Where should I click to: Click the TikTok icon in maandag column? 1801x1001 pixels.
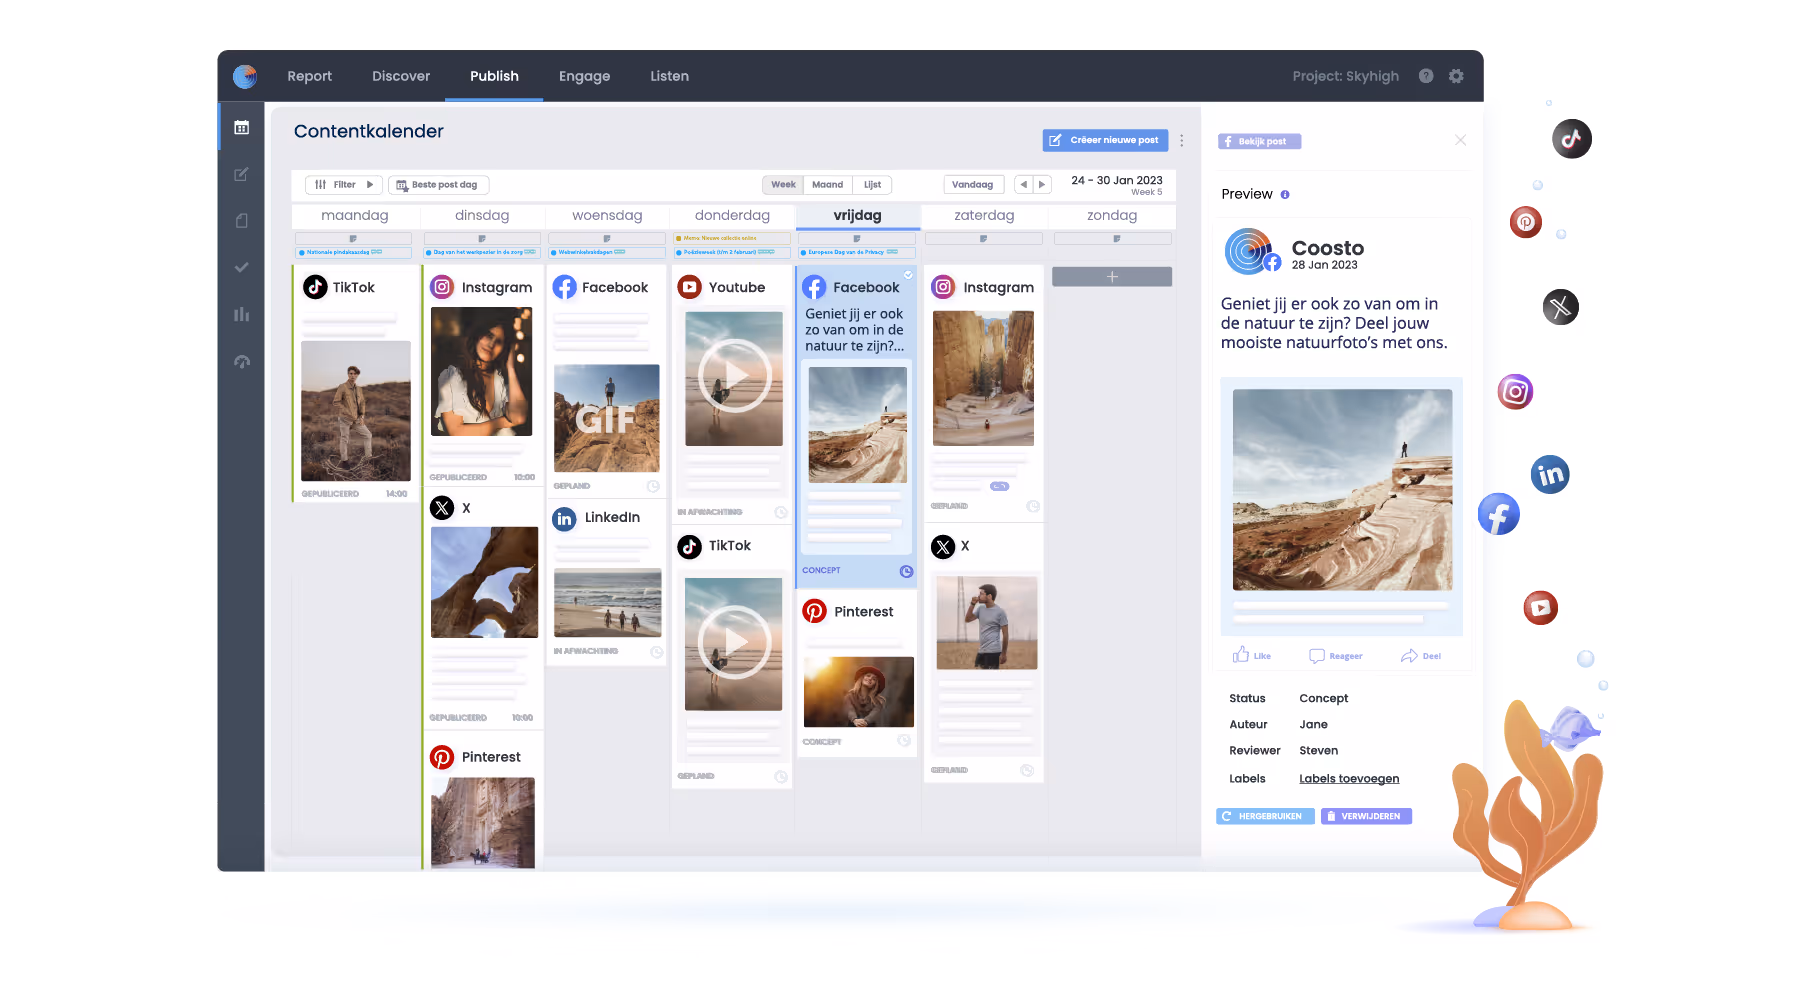click(x=315, y=287)
